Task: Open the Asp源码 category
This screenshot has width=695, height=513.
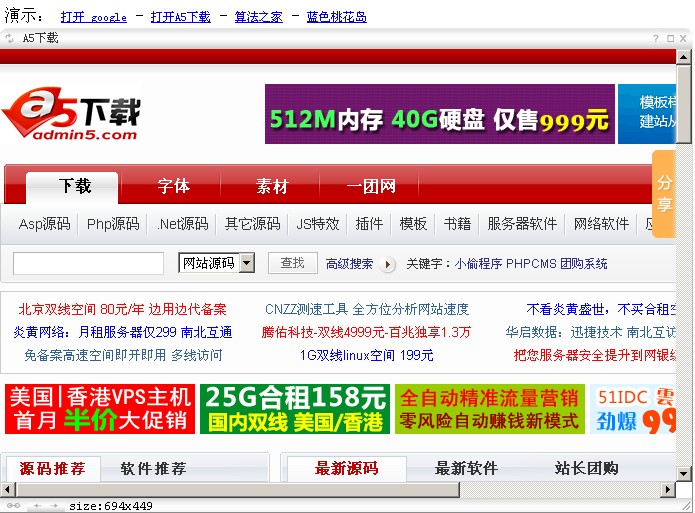Action: (44, 224)
